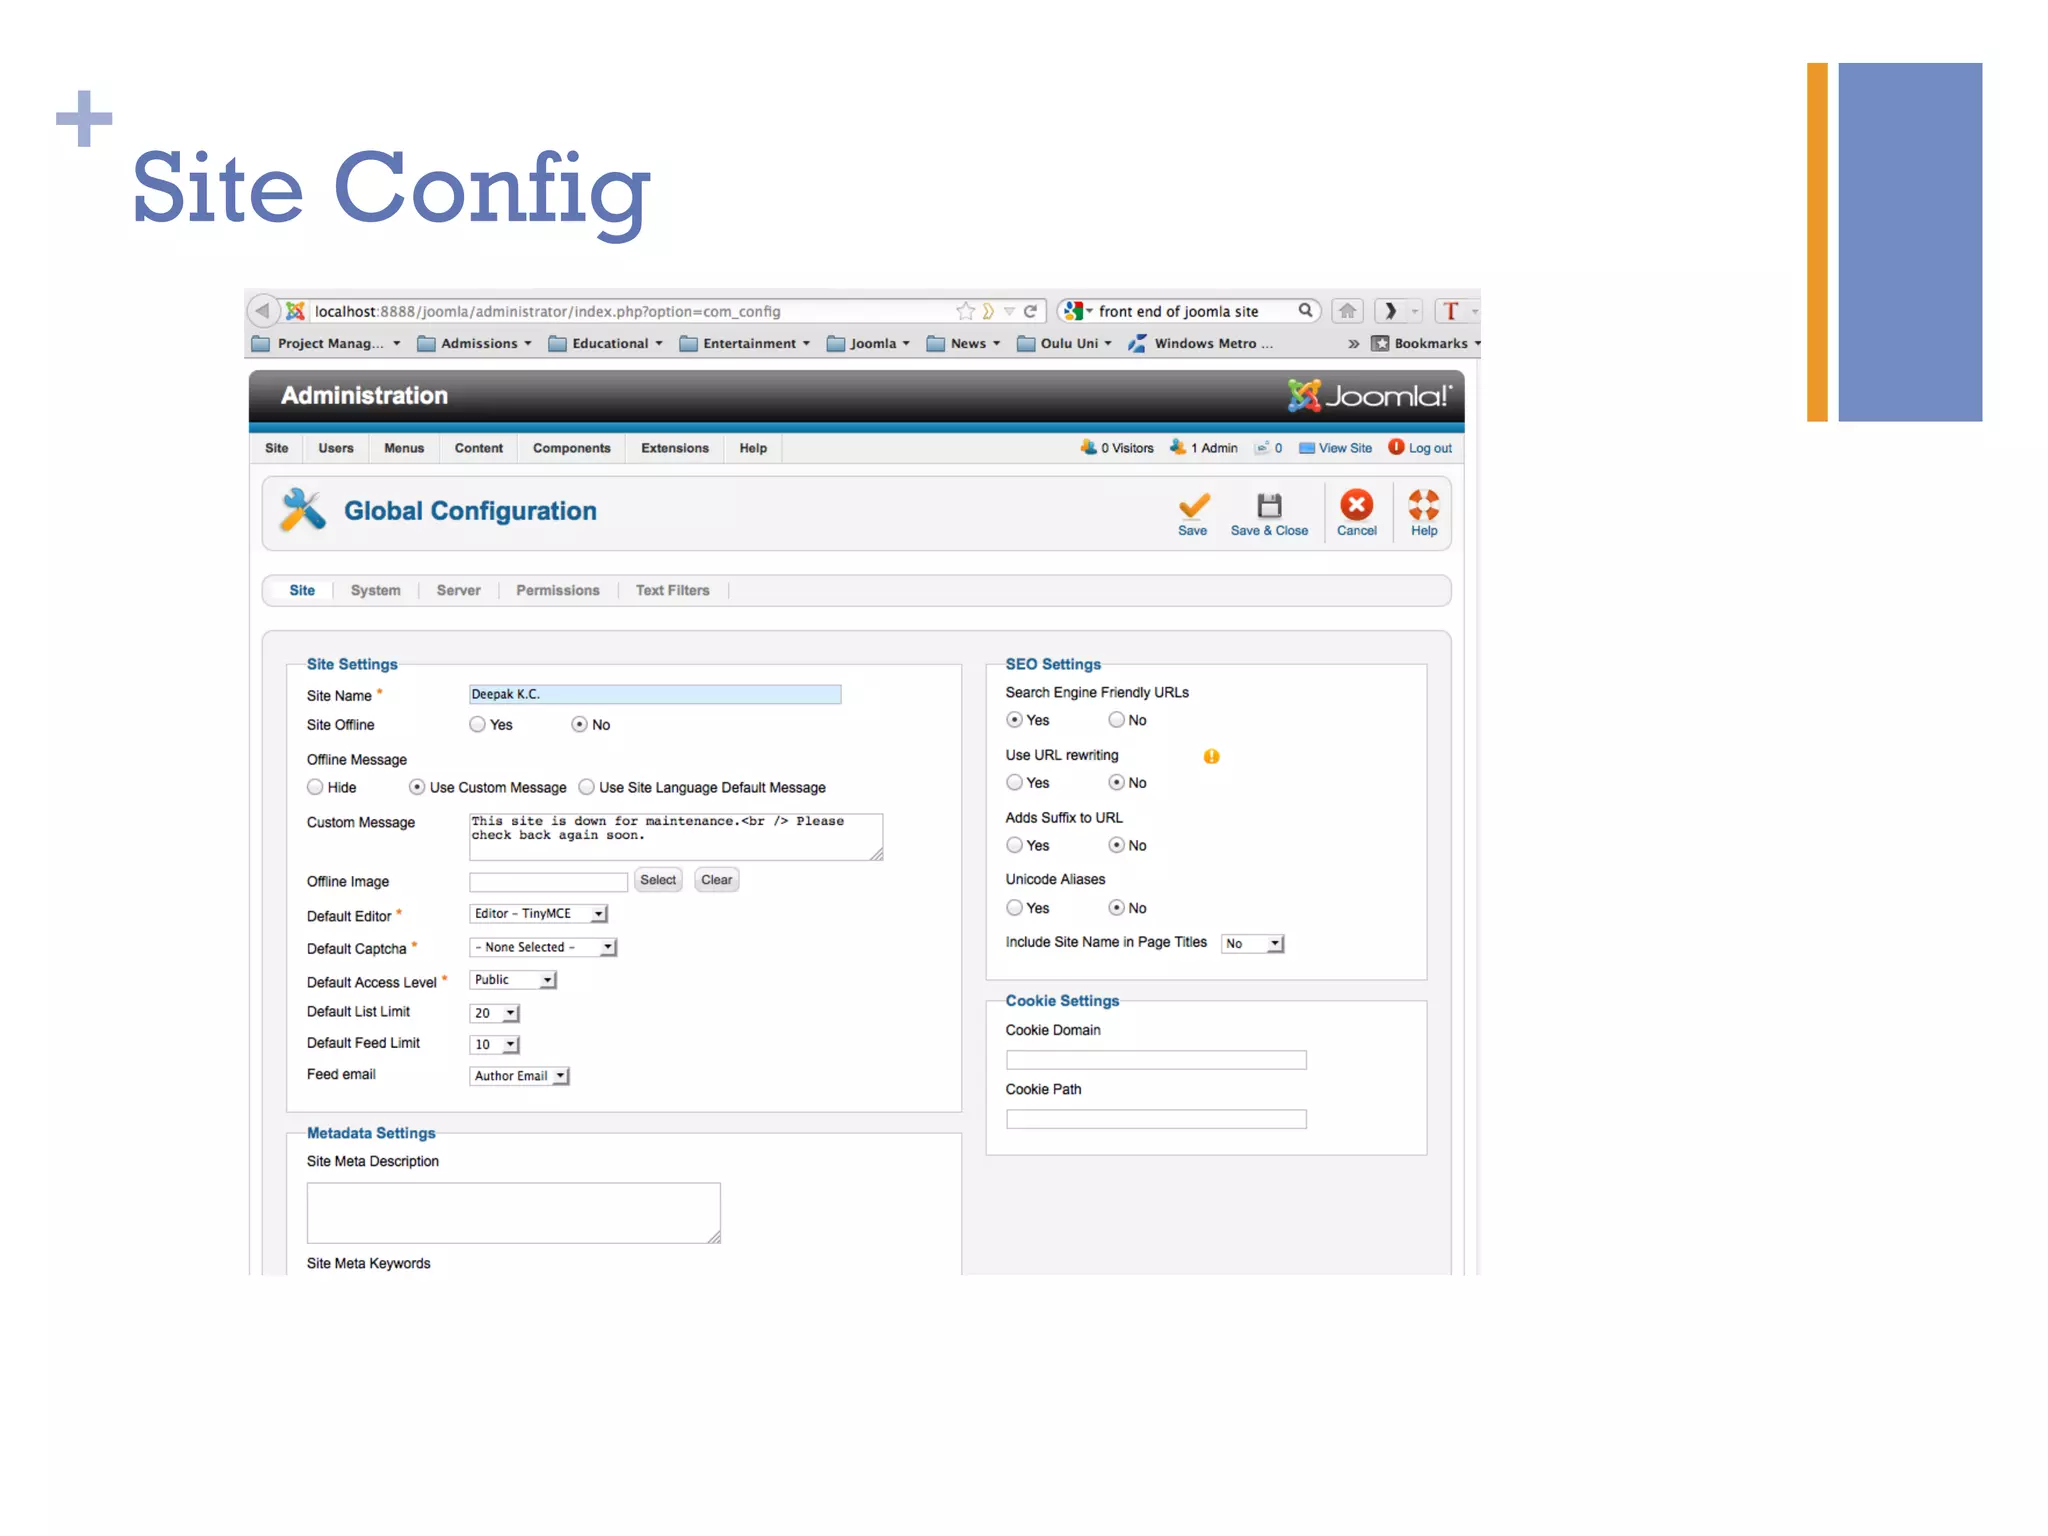Switch to the System tab
2048x1536 pixels.
click(376, 590)
